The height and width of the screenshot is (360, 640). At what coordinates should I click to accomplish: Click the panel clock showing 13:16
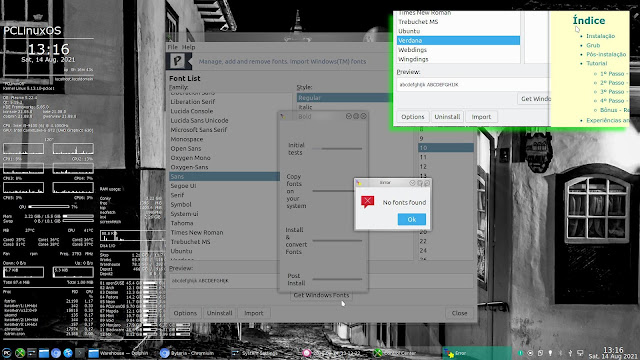coord(613,353)
